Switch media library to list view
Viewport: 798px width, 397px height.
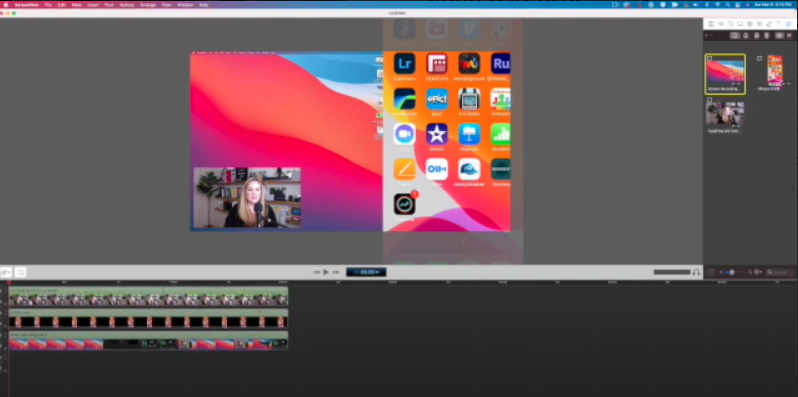789,35
